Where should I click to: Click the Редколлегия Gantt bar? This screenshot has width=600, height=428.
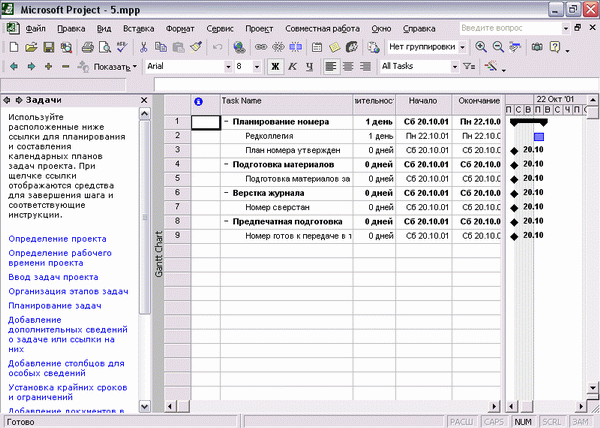tap(539, 137)
